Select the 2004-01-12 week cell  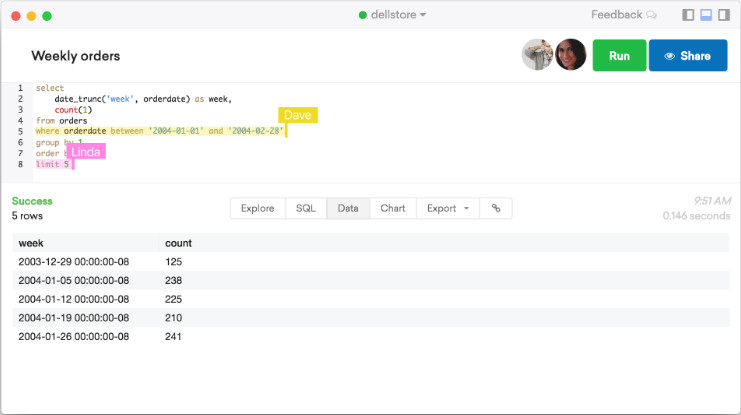click(74, 299)
